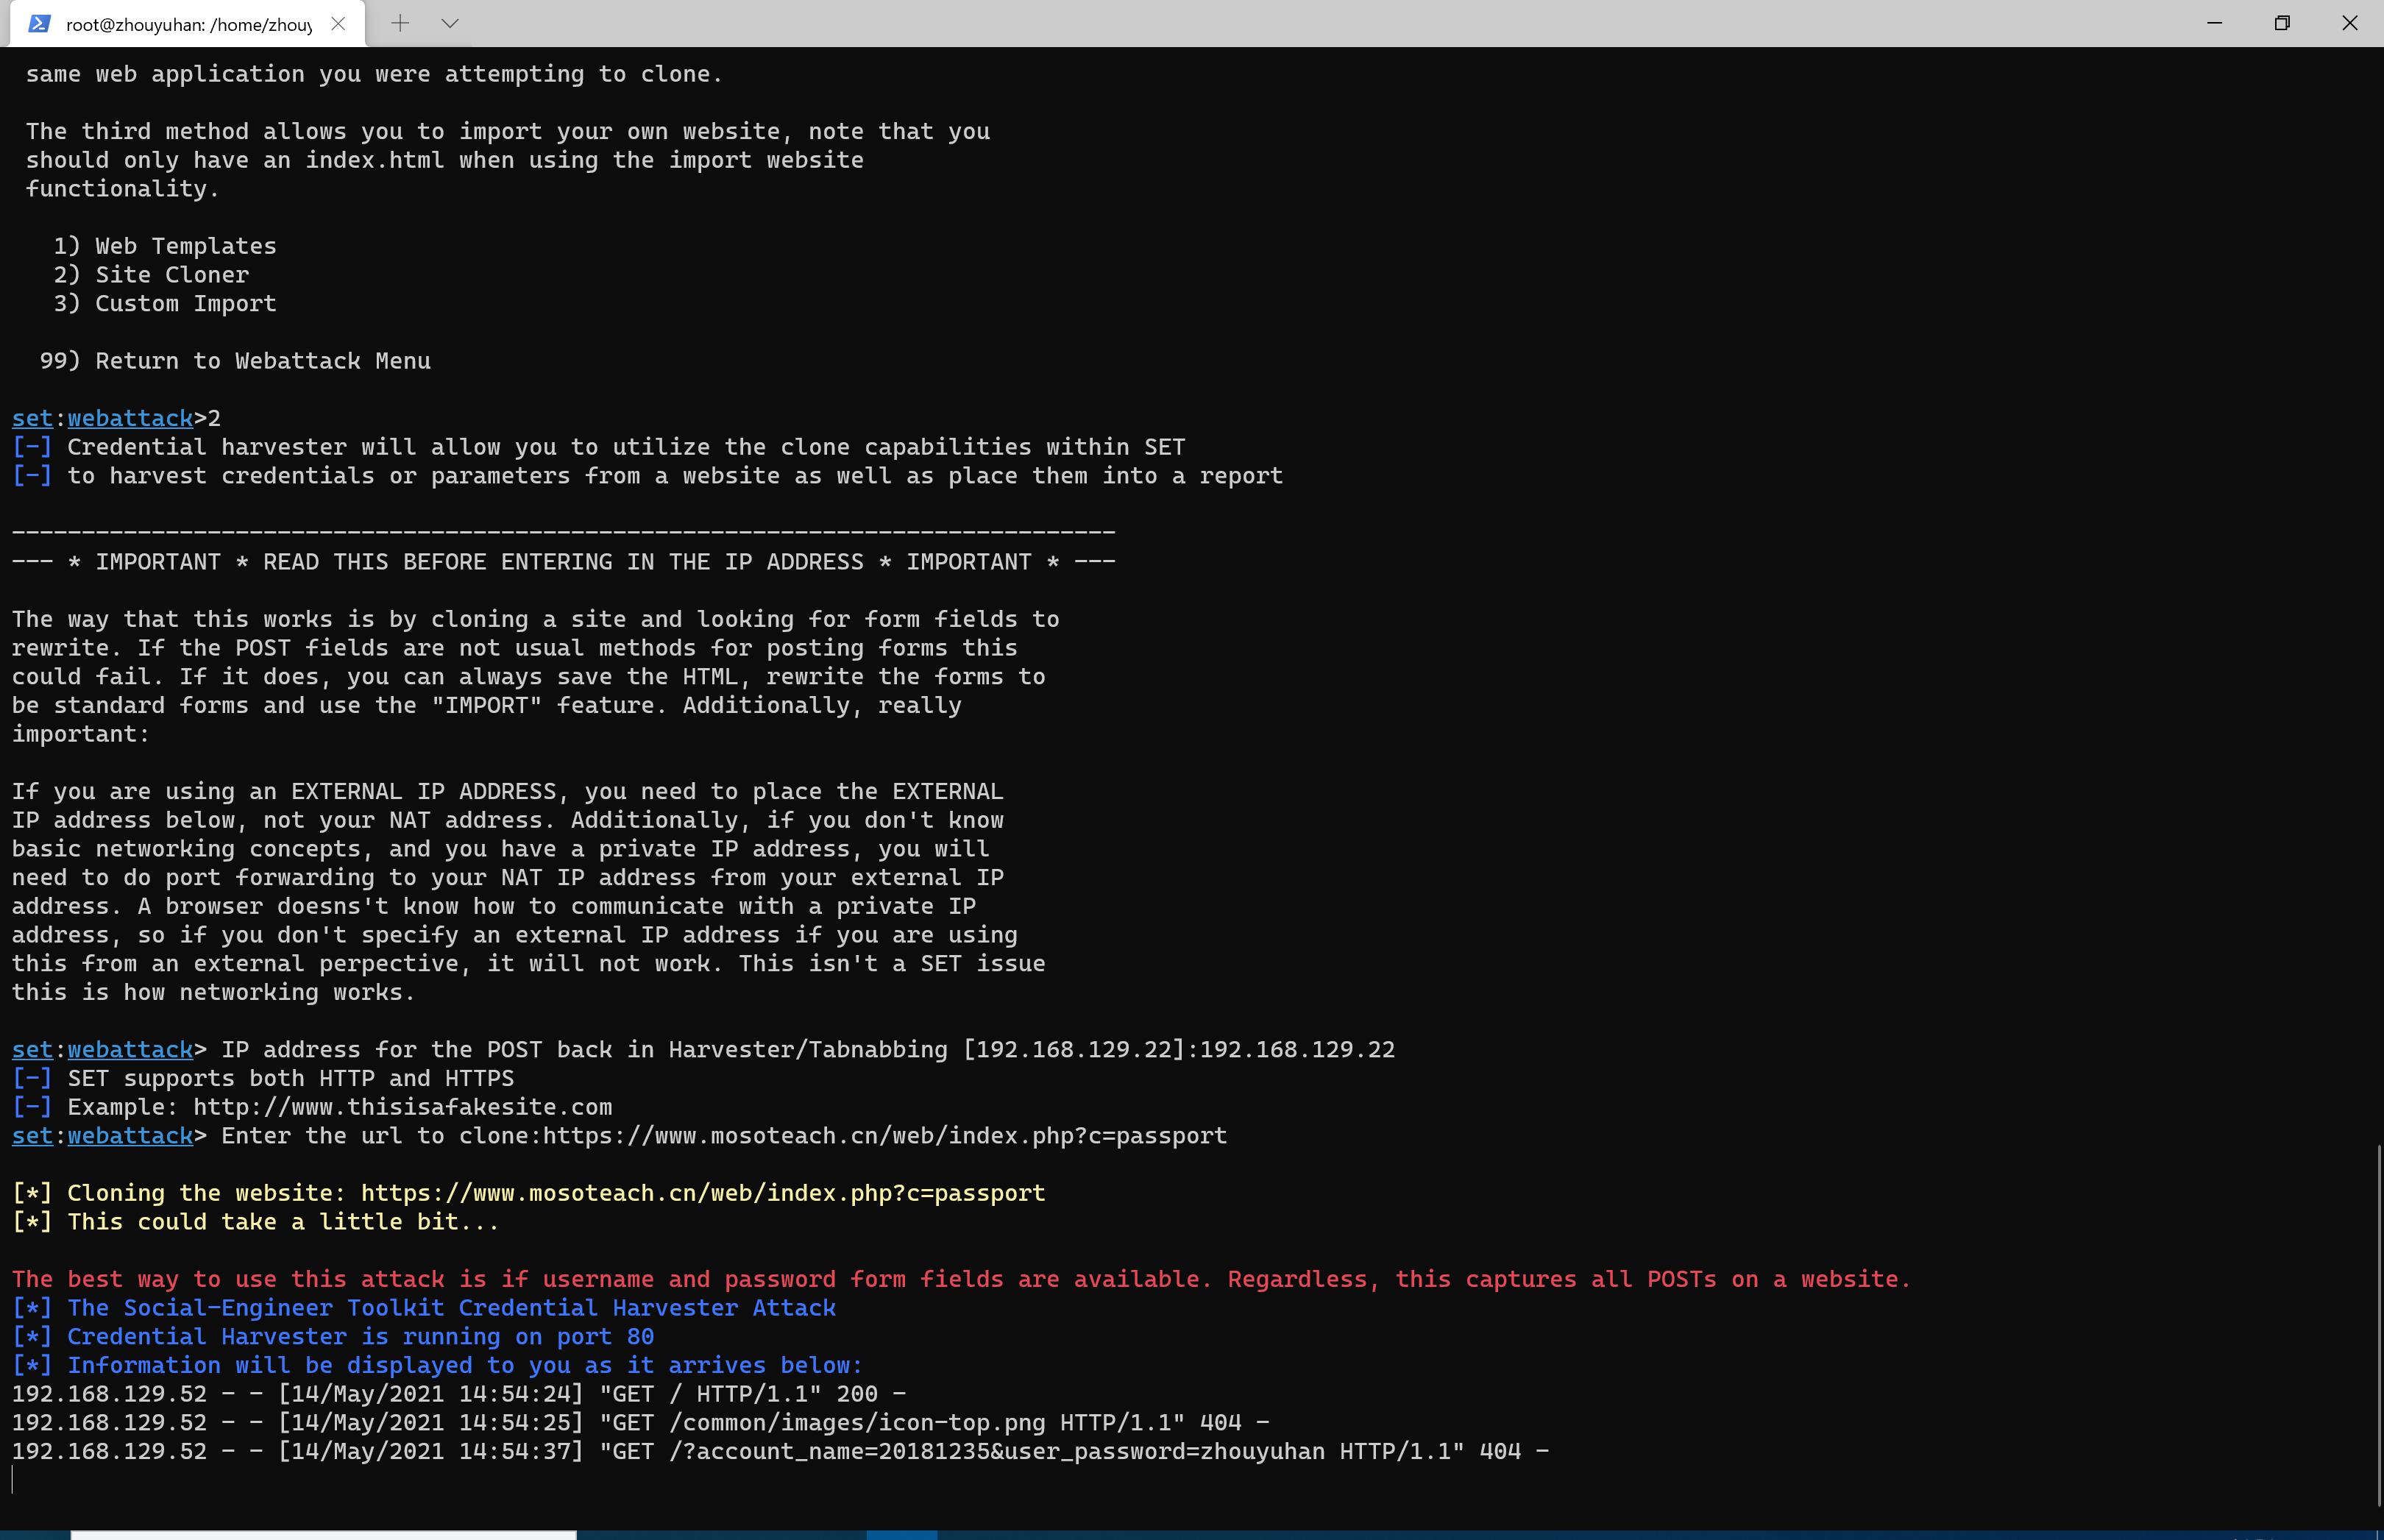This screenshot has width=2384, height=1540.
Task: Click the "3) Custom Import" menu line
Action: coord(165,304)
